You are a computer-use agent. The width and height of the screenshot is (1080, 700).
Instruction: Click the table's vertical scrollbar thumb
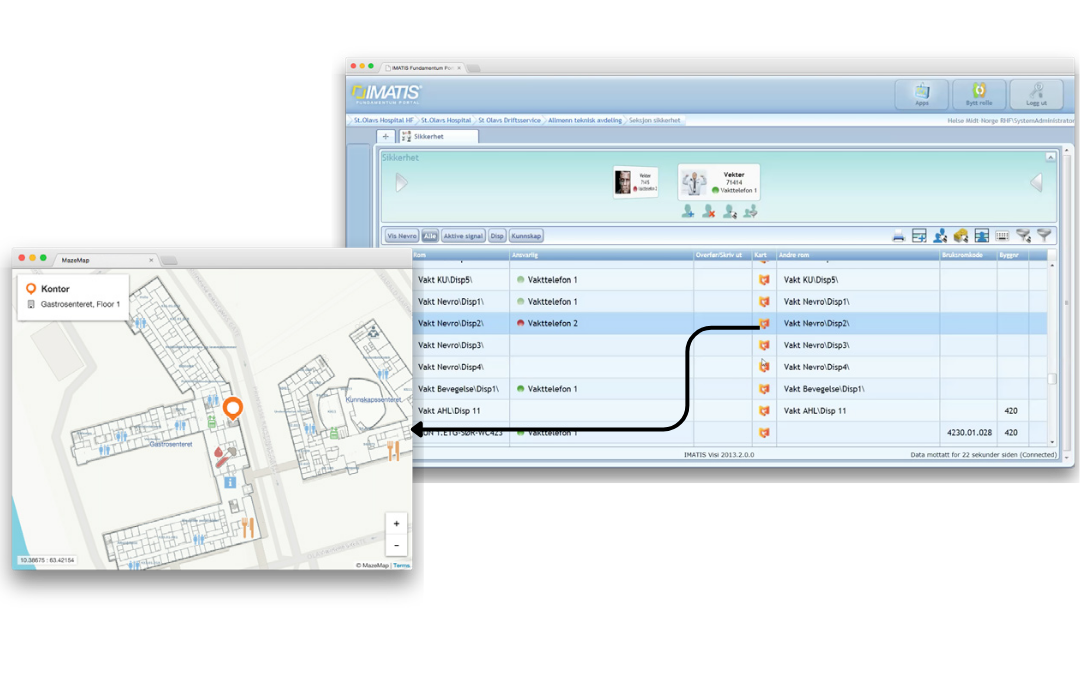1052,378
